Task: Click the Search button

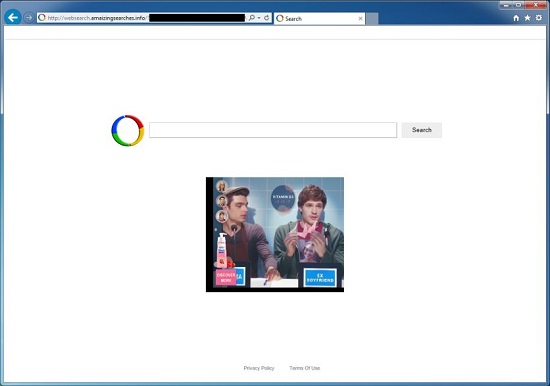Action: [422, 130]
